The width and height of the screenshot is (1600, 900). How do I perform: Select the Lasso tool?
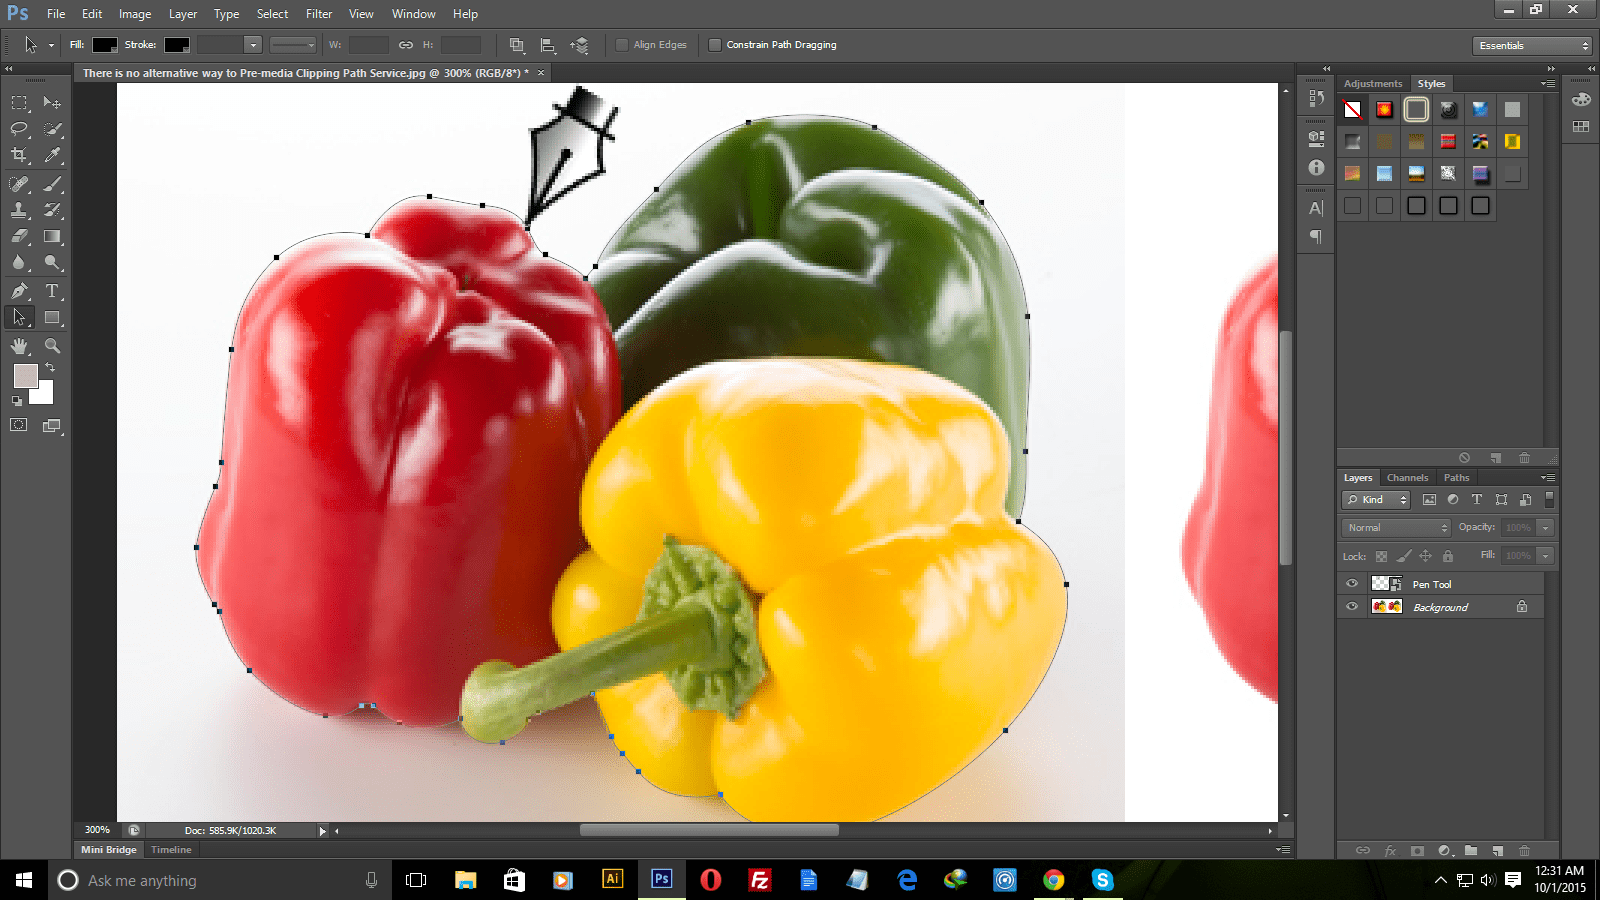pyautogui.click(x=19, y=129)
